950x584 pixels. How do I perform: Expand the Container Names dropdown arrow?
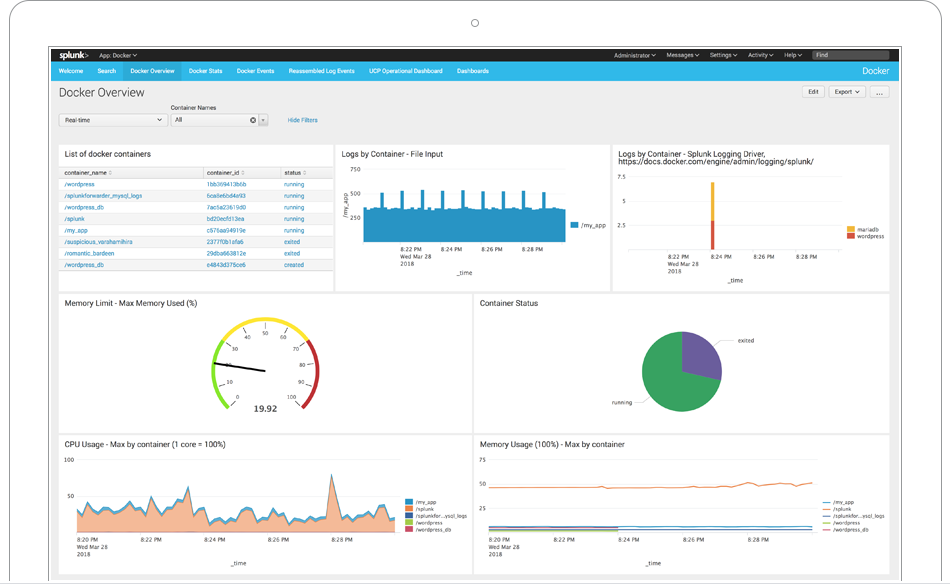click(x=264, y=121)
